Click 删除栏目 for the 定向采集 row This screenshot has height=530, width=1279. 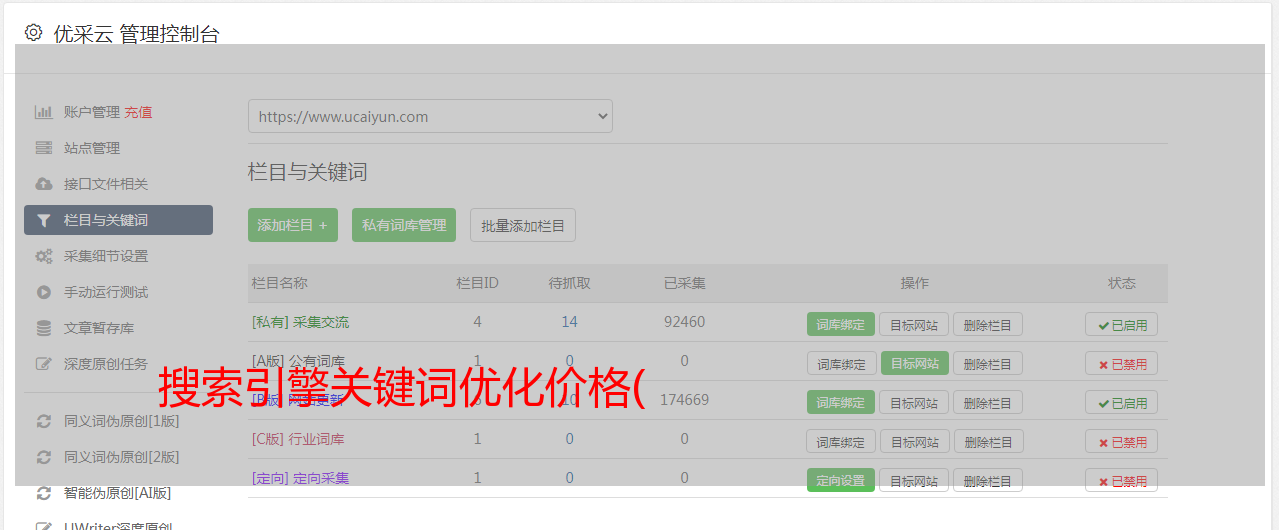(988, 480)
